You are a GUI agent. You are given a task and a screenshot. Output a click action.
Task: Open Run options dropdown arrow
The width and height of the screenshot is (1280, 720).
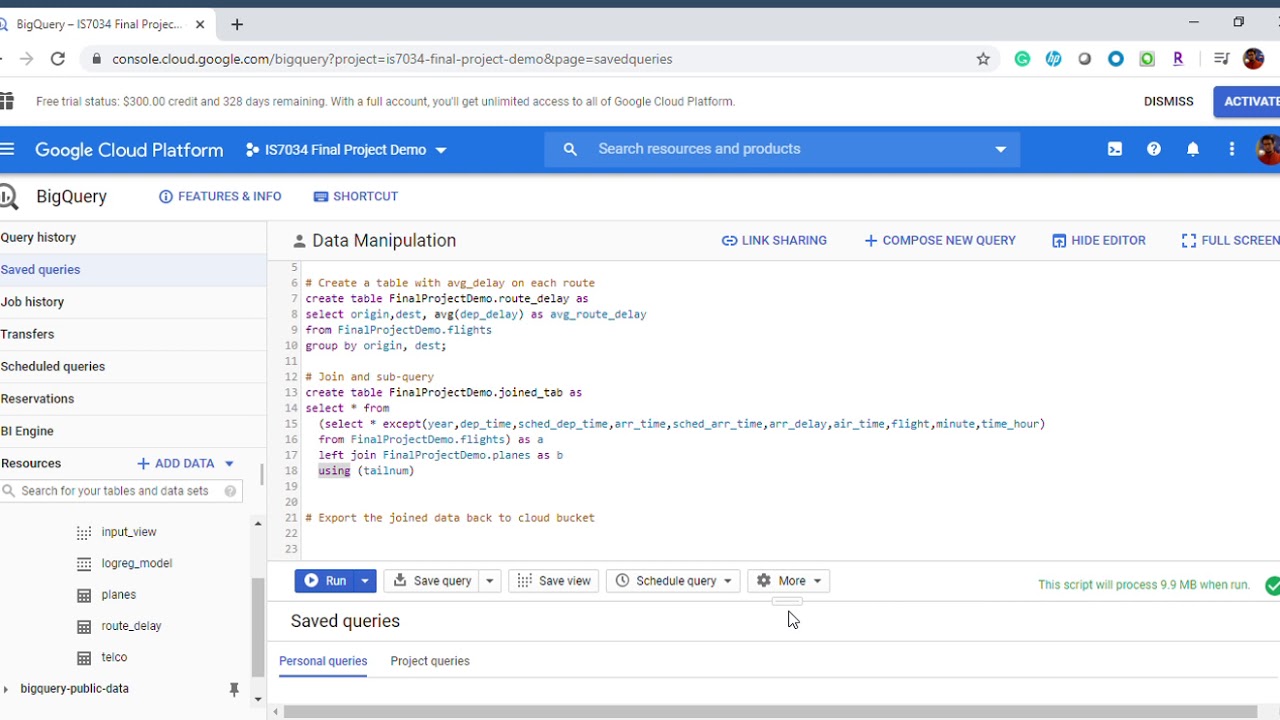coord(365,581)
